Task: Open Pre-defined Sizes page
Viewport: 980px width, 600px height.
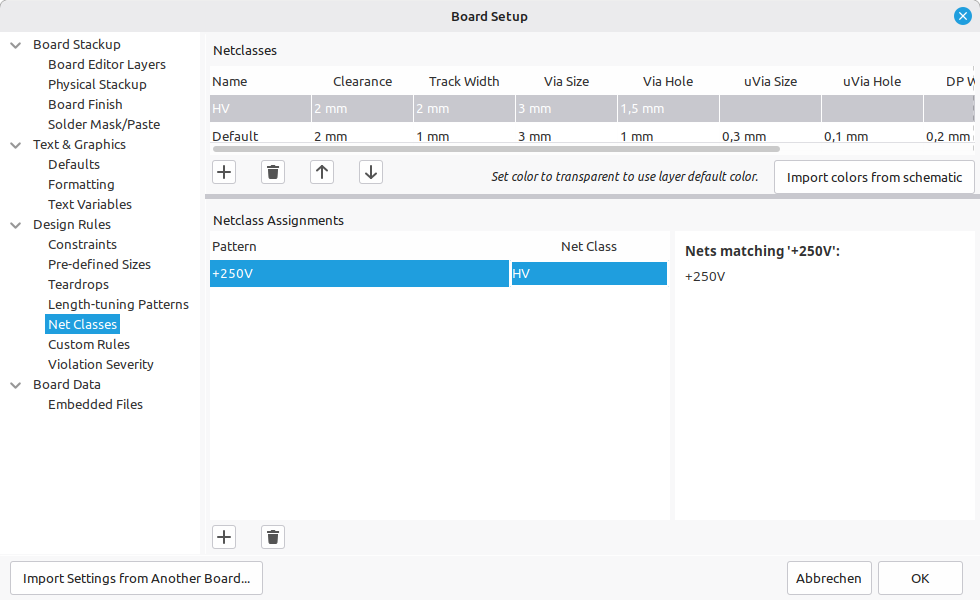Action: (99, 264)
